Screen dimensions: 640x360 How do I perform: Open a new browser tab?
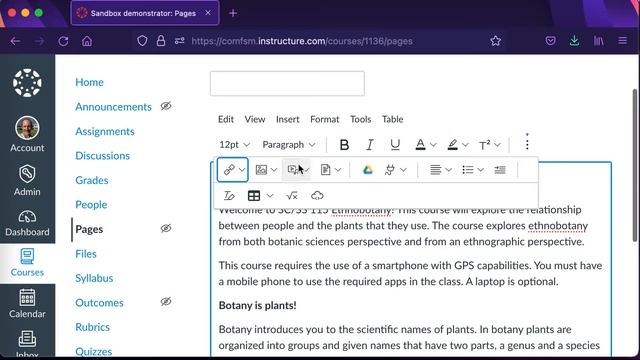[x=233, y=13]
